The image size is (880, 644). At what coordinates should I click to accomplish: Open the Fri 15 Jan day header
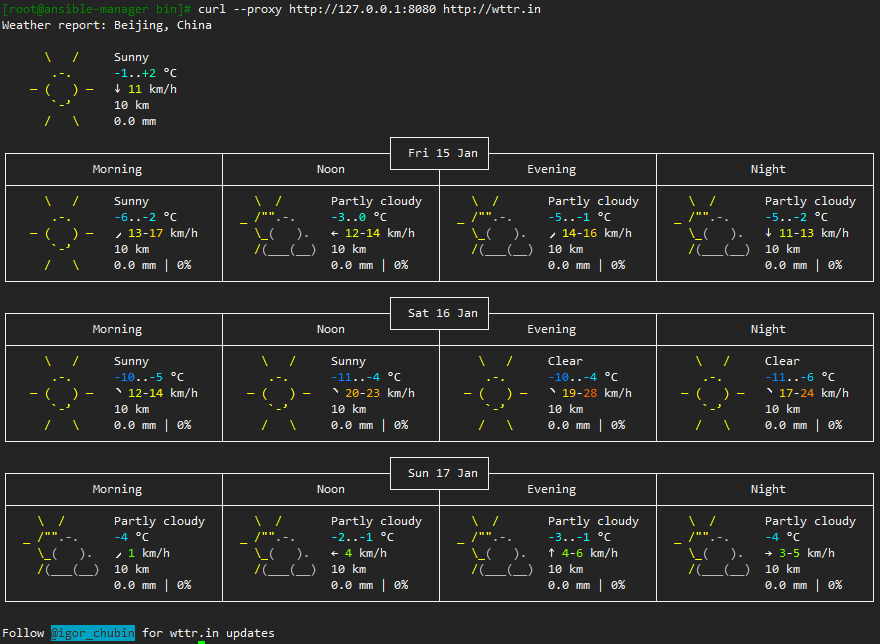coord(439,153)
